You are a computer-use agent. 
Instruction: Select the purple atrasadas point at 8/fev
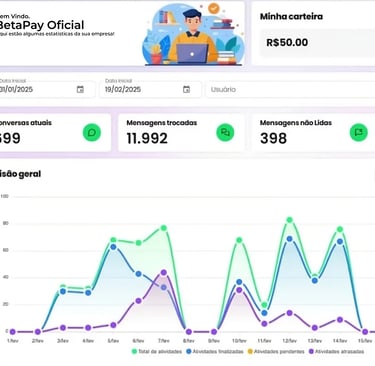(x=189, y=332)
